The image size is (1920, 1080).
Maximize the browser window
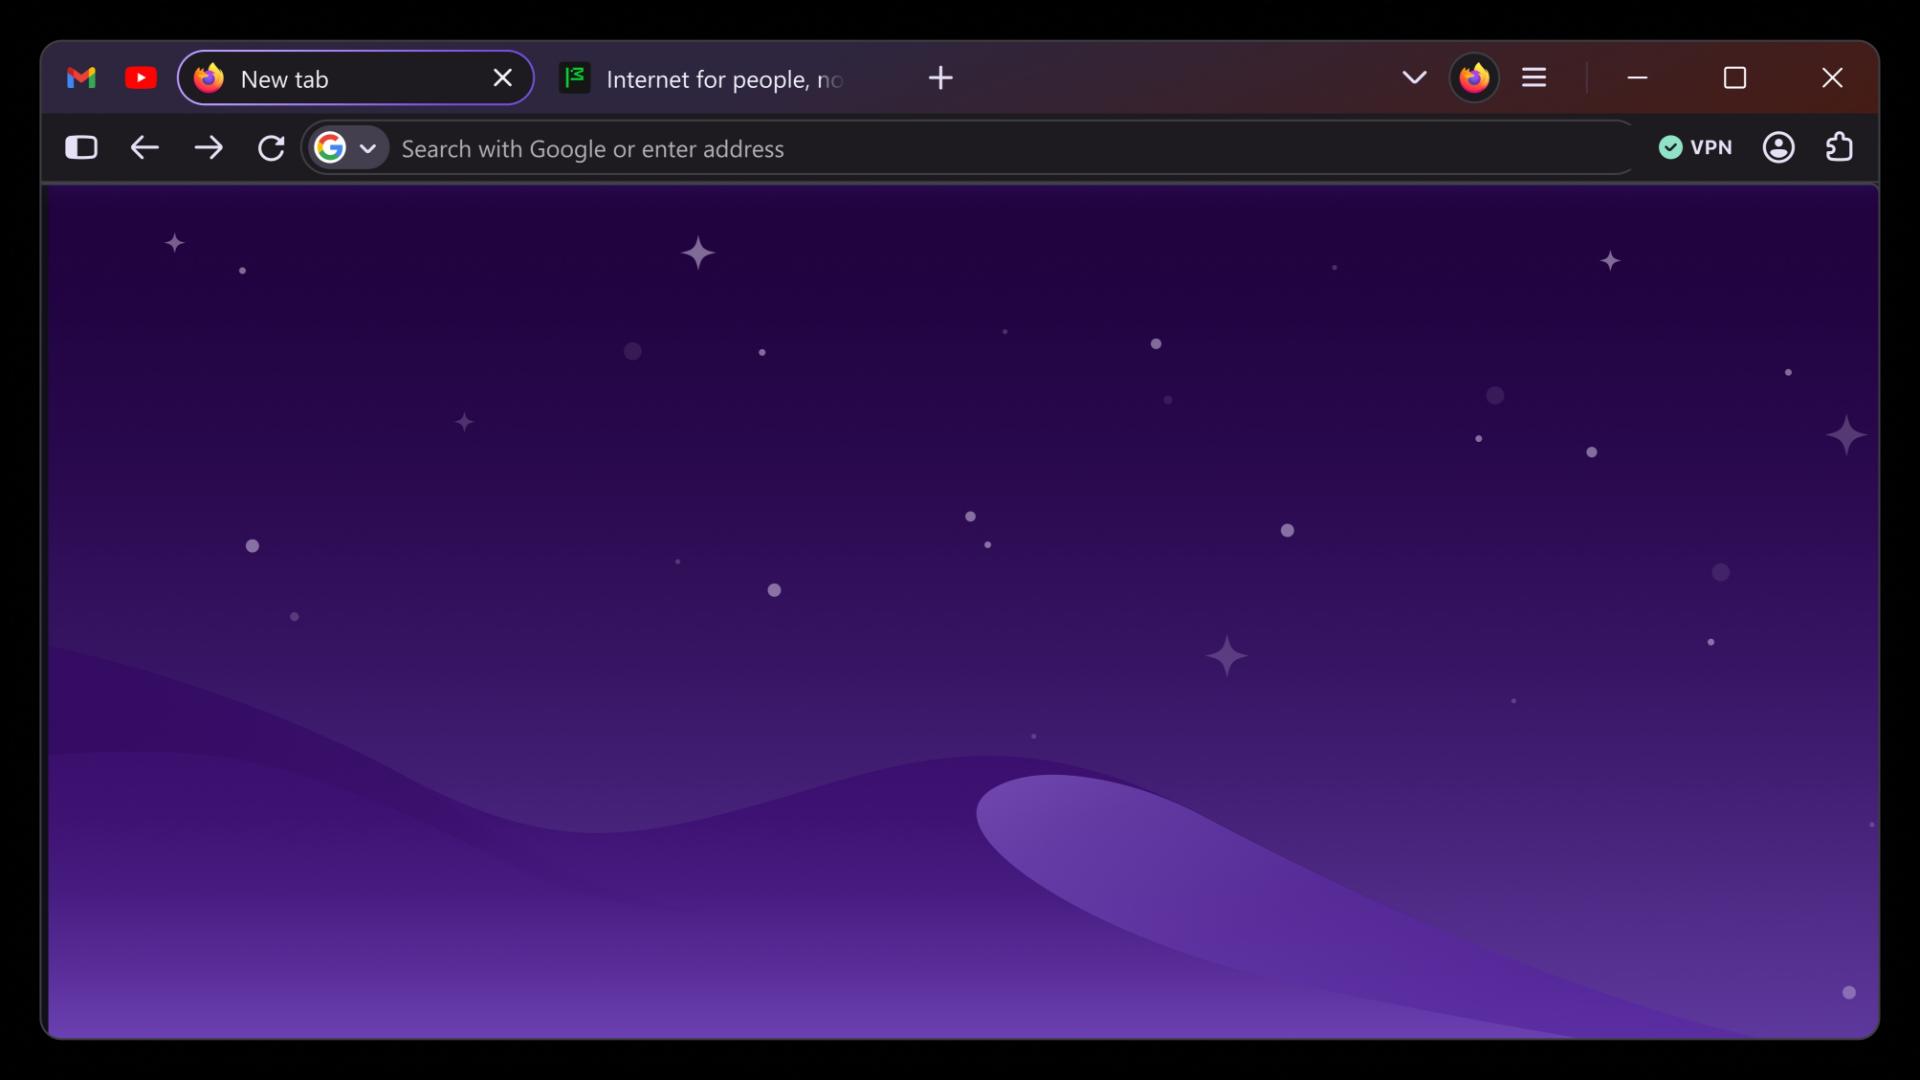(1735, 78)
